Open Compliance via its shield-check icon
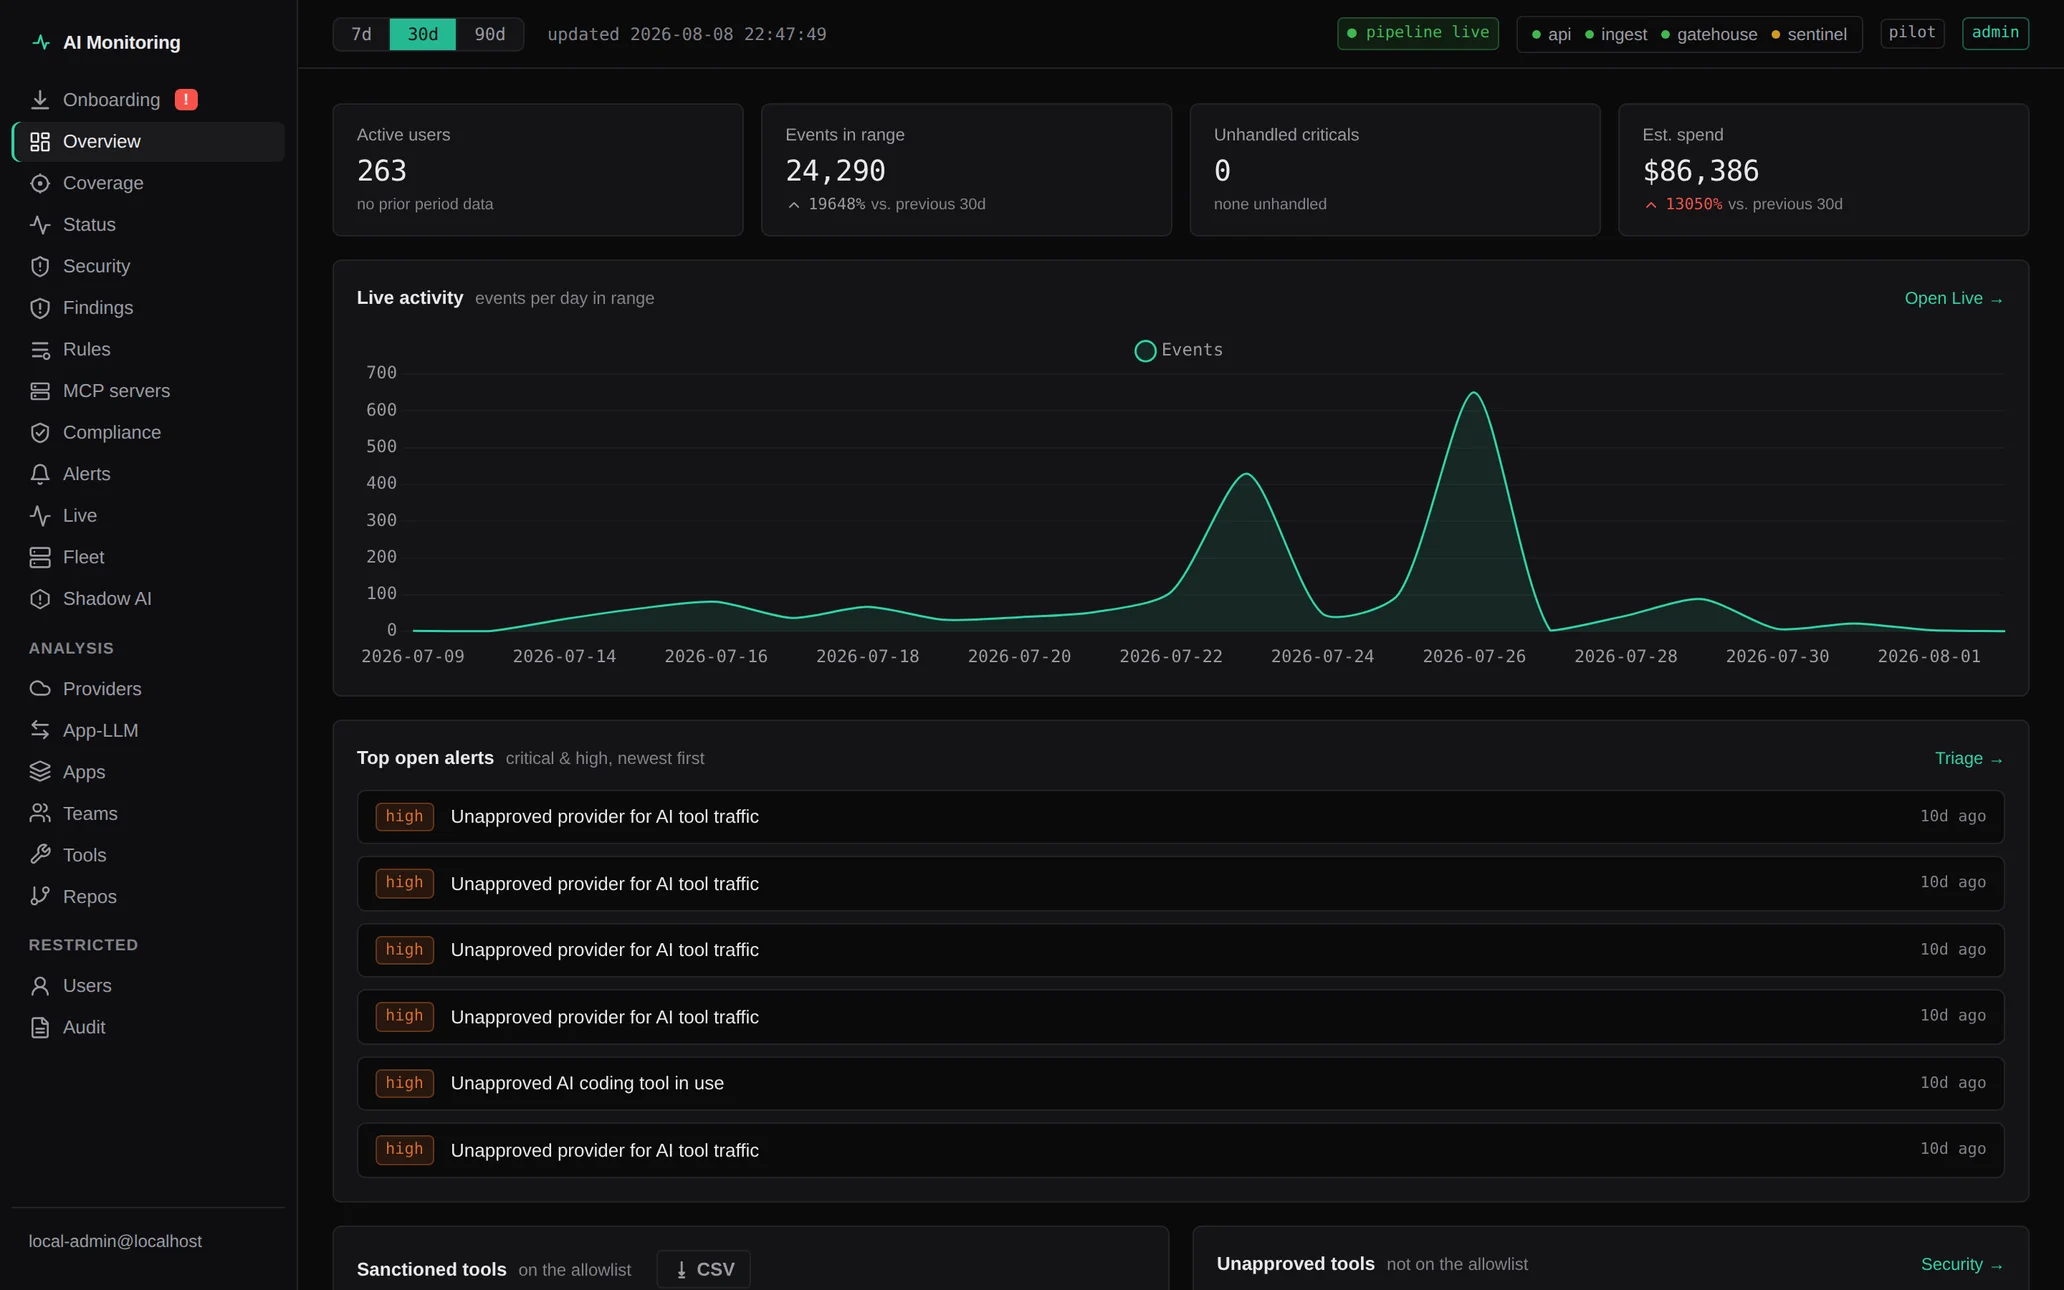This screenshot has width=2064, height=1290. coord(40,433)
